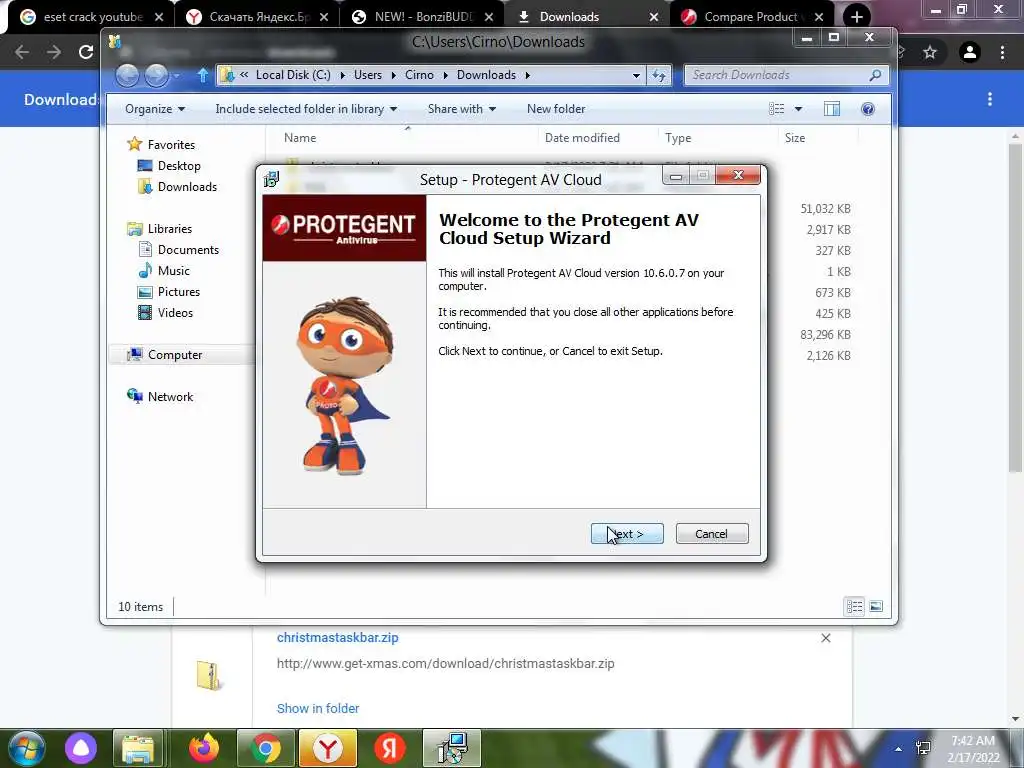Open Explorer help icon

[x=867, y=109]
